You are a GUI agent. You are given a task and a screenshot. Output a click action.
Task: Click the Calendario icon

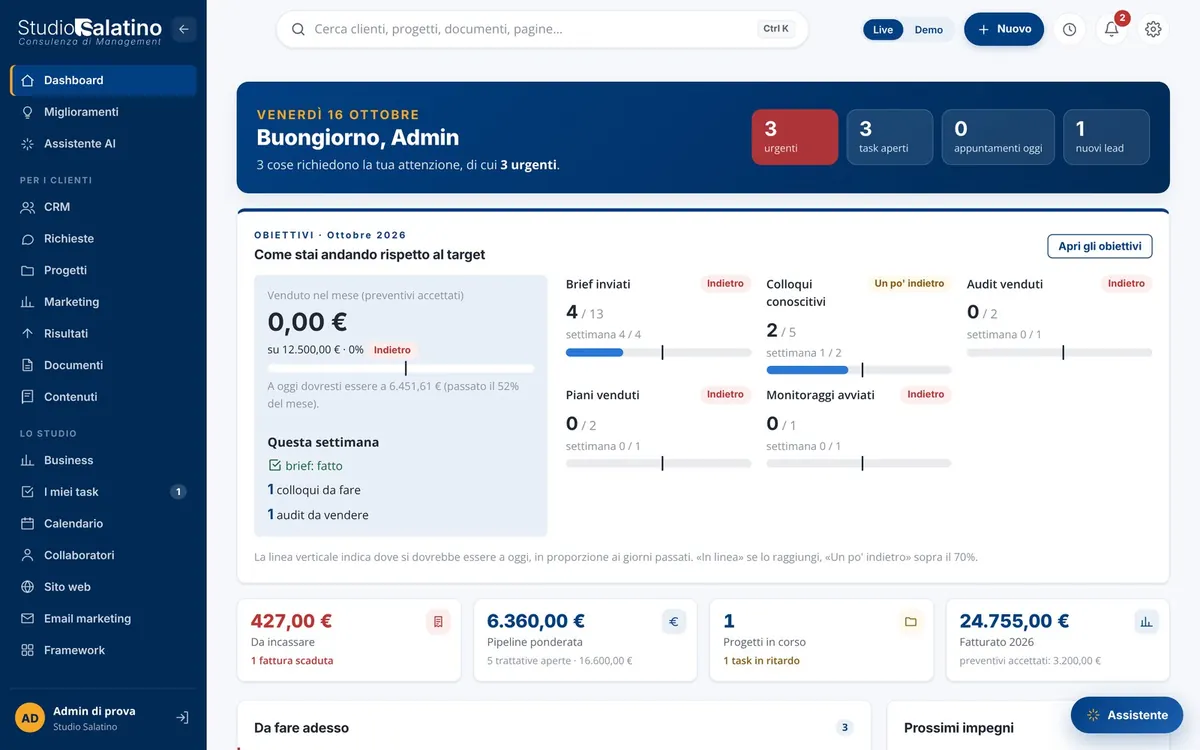click(x=27, y=524)
